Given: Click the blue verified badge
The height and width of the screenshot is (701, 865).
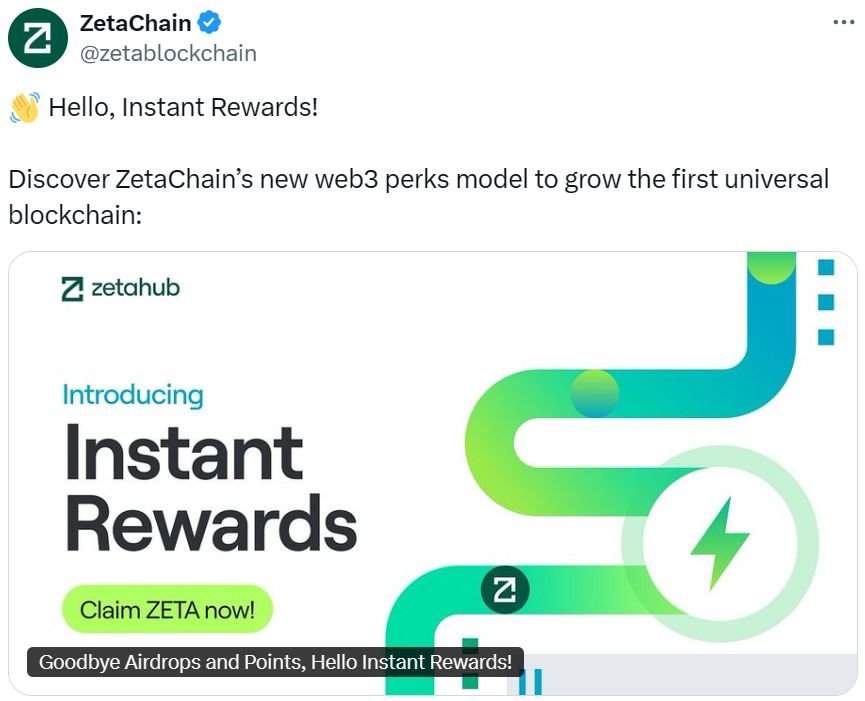Looking at the screenshot, I should pyautogui.click(x=210, y=23).
